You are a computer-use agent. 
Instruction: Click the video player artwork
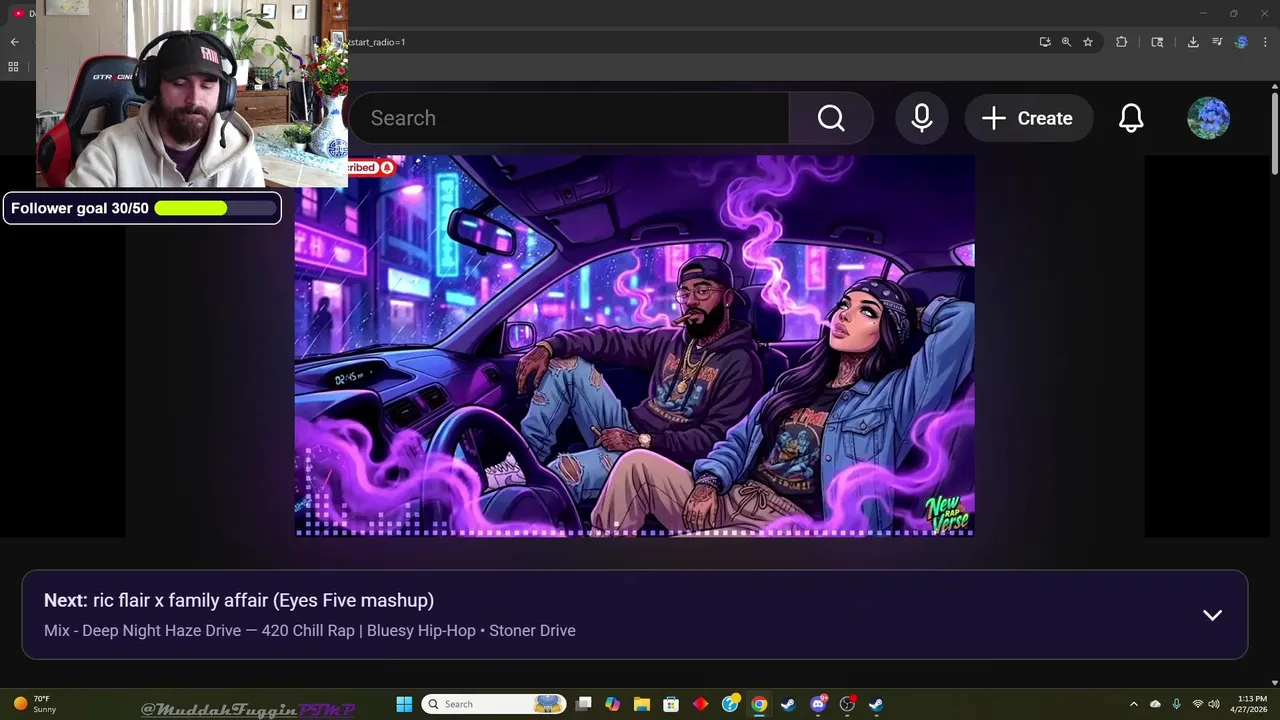point(634,345)
